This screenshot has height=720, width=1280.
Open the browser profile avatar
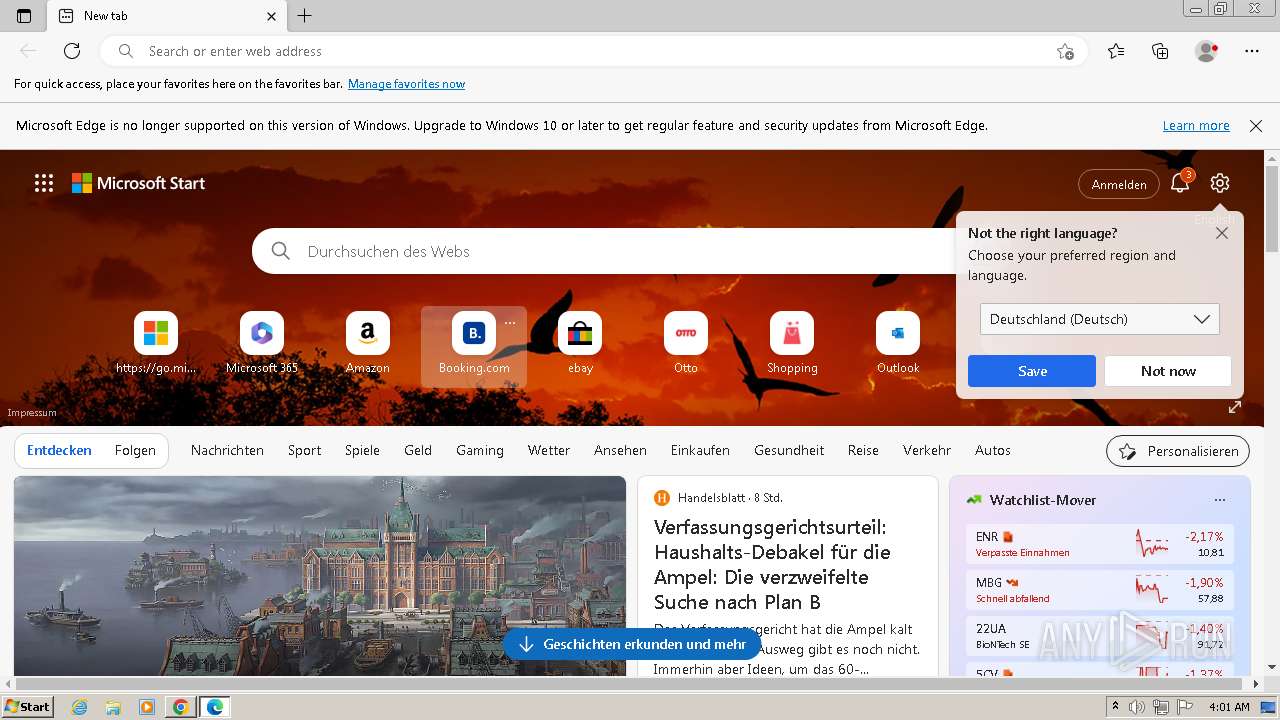(1206, 51)
